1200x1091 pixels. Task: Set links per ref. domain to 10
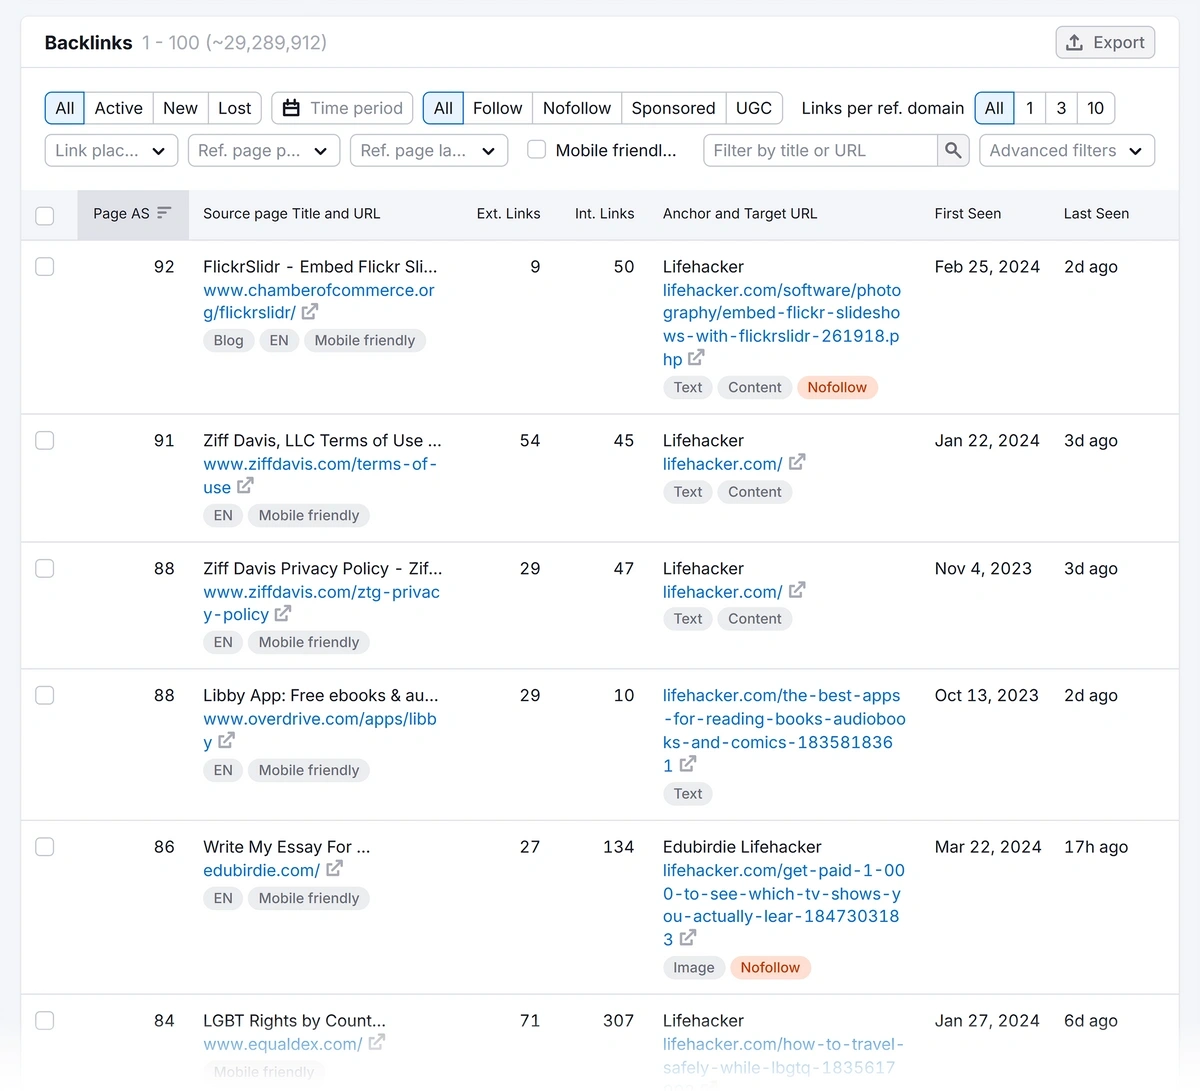(1096, 108)
